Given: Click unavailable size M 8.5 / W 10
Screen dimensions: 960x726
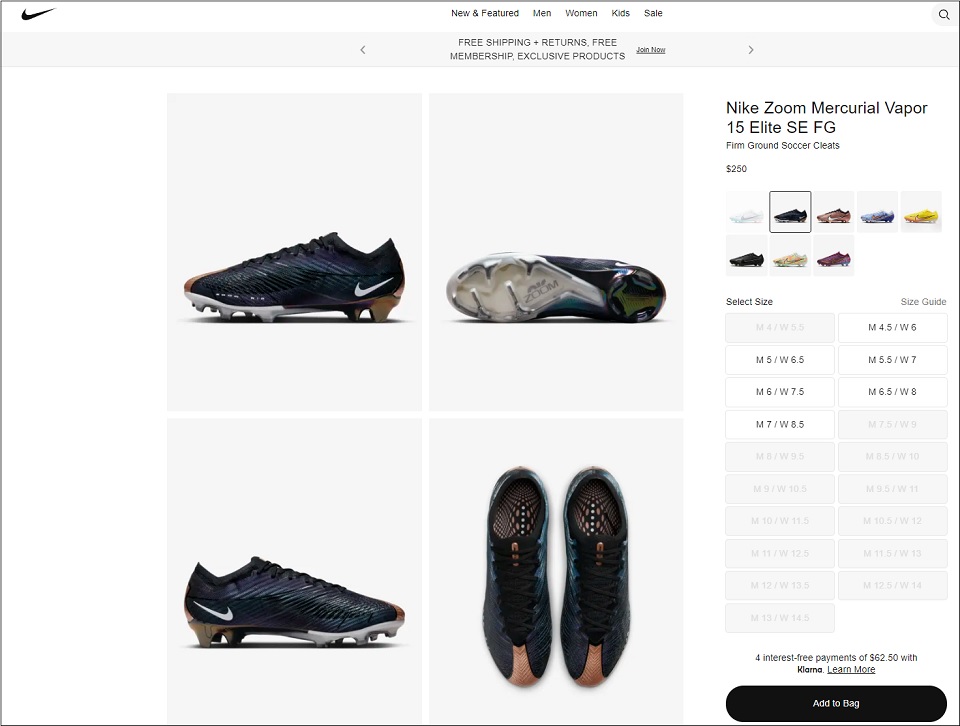Looking at the screenshot, I should point(893,457).
